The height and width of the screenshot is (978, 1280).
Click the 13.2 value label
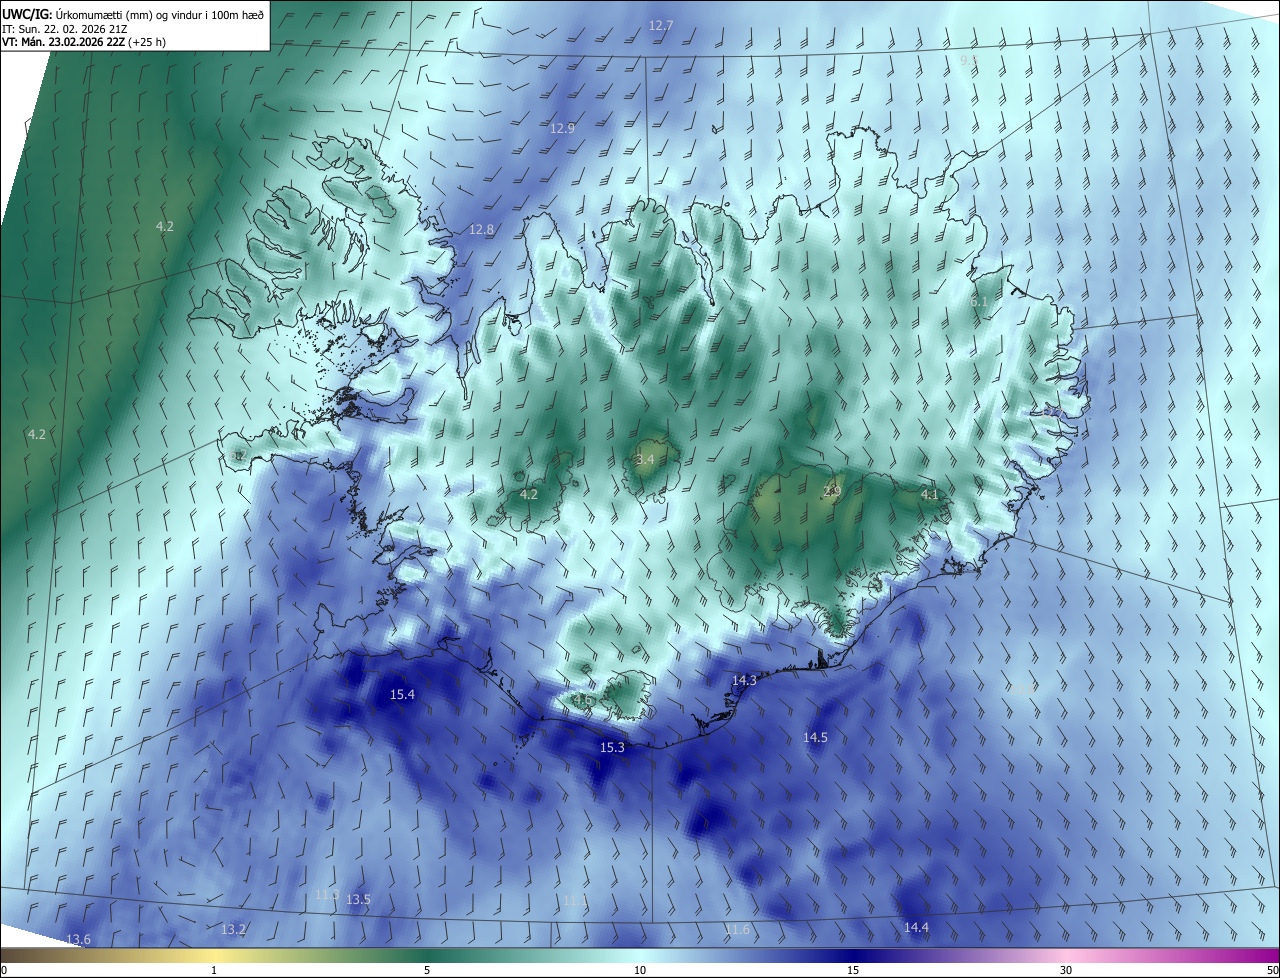pos(233,930)
